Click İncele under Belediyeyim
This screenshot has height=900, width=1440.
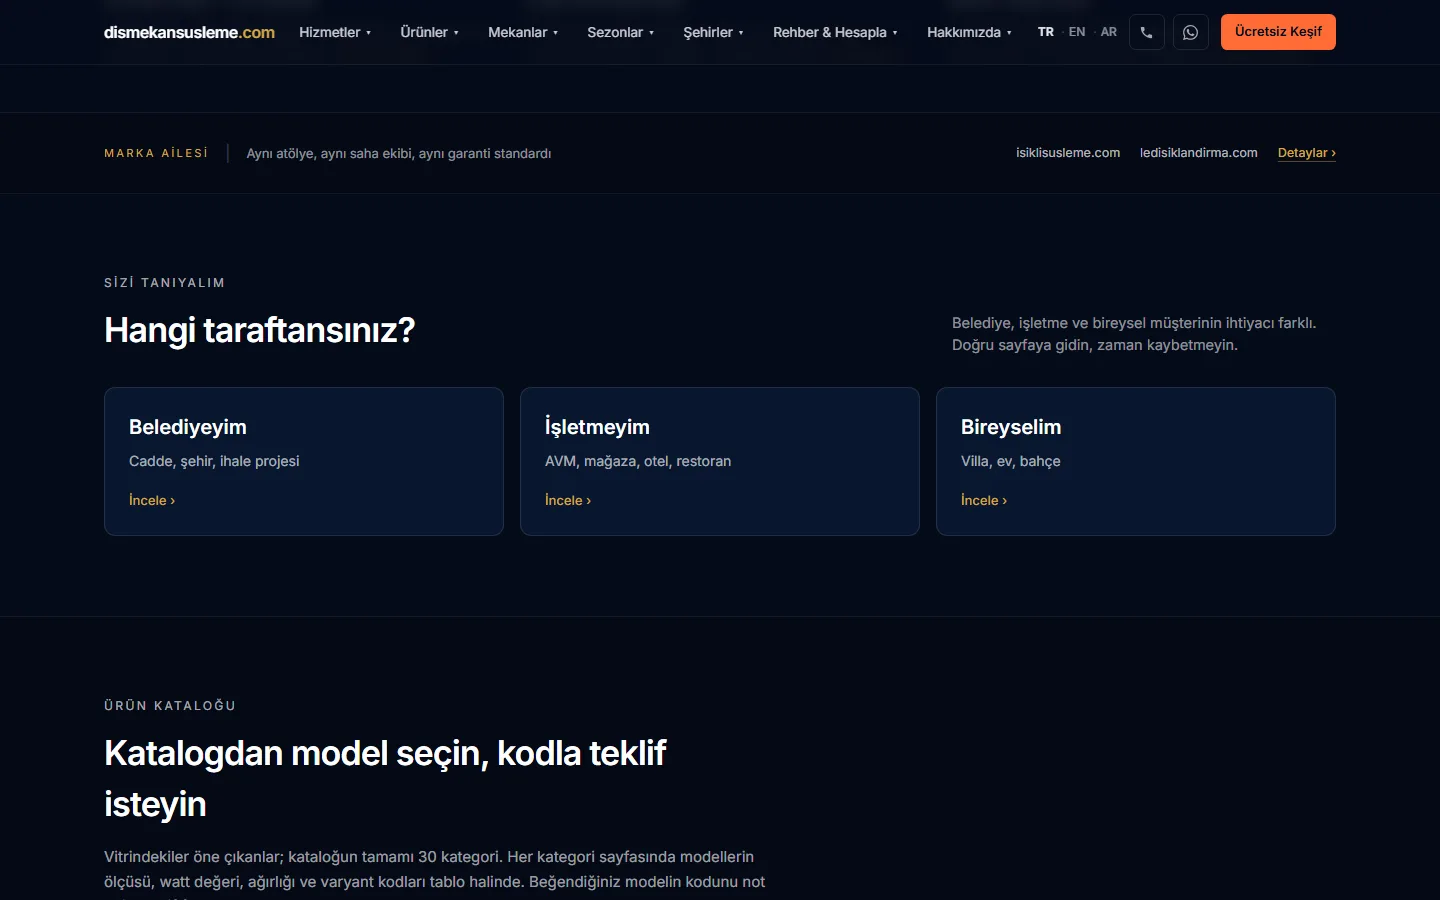[152, 500]
